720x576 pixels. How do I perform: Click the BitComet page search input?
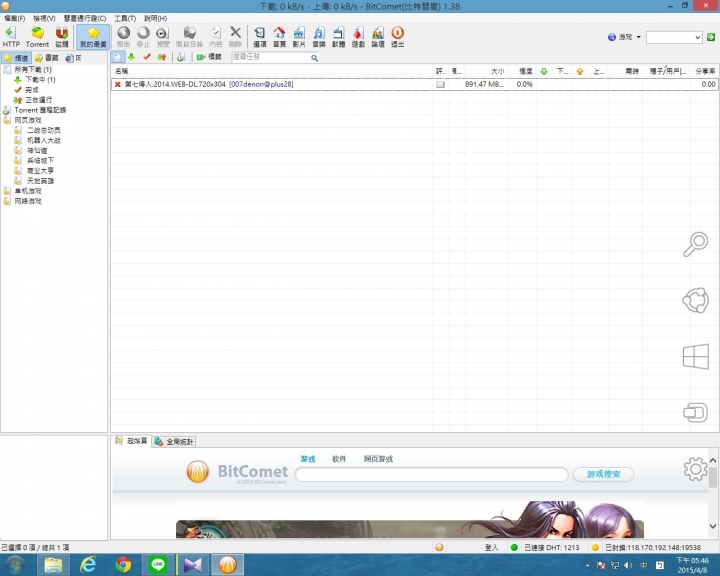pos(431,474)
